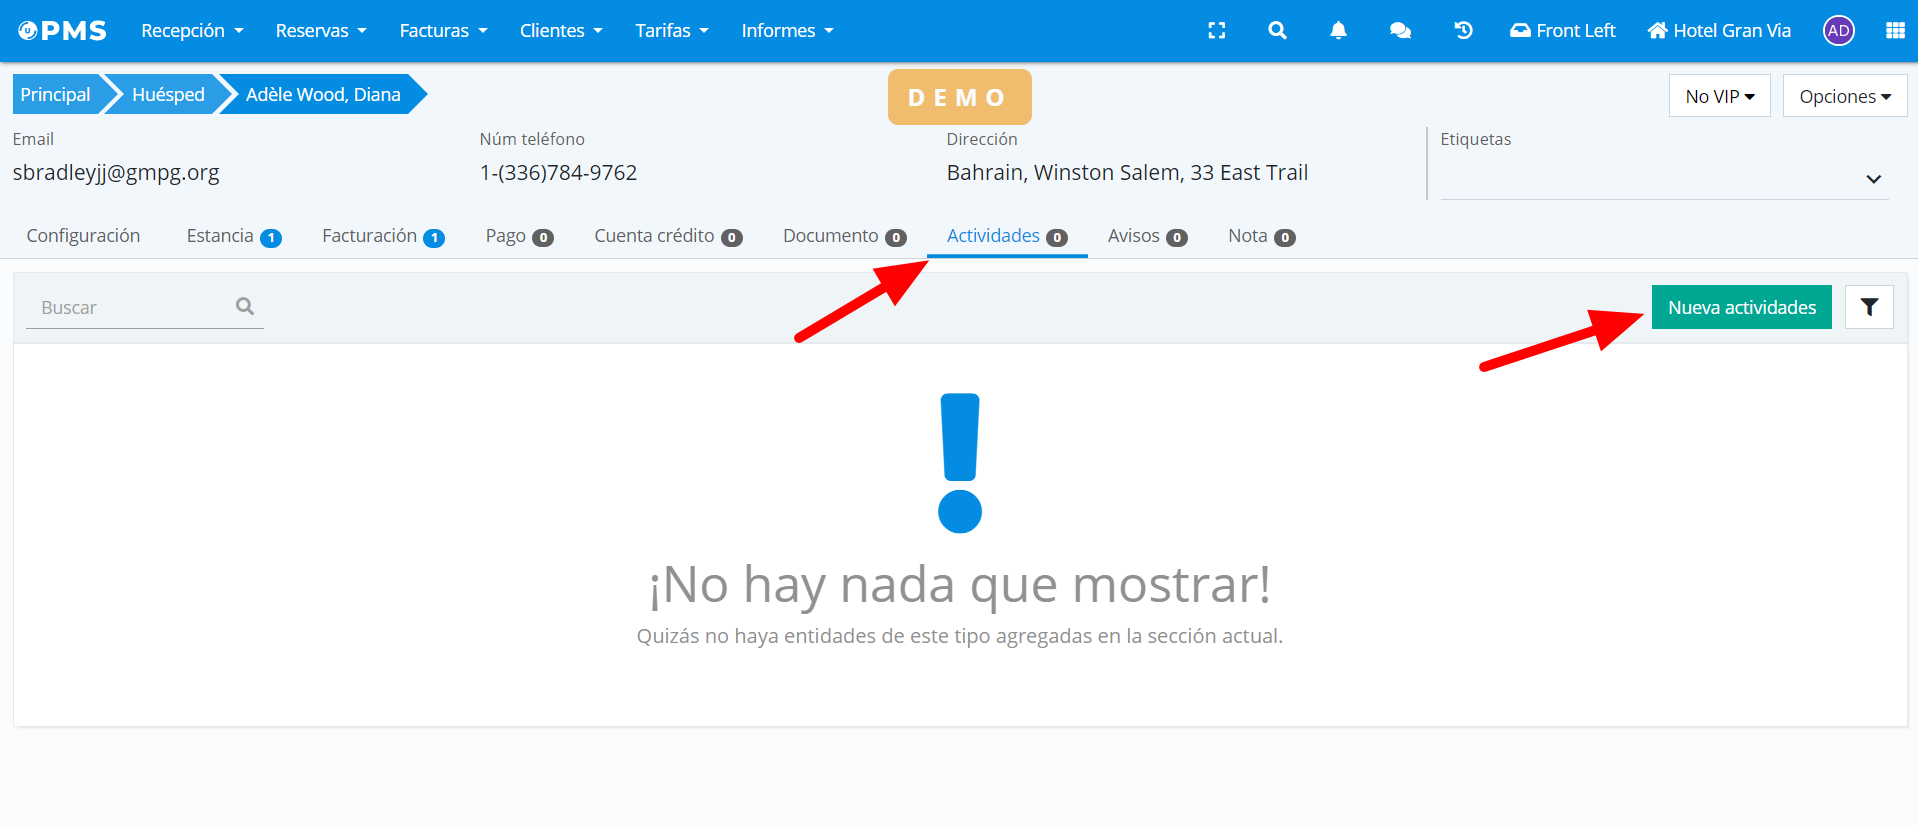
Task: Open the activities filter funnel icon
Action: (1868, 307)
